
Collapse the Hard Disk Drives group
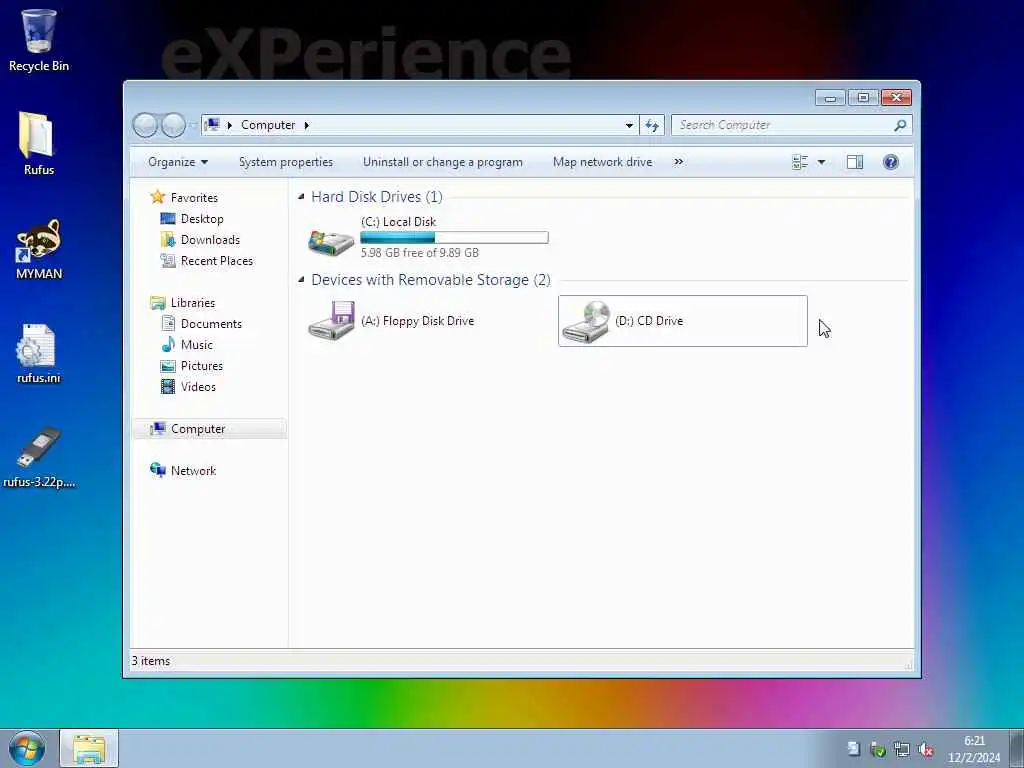(x=301, y=197)
